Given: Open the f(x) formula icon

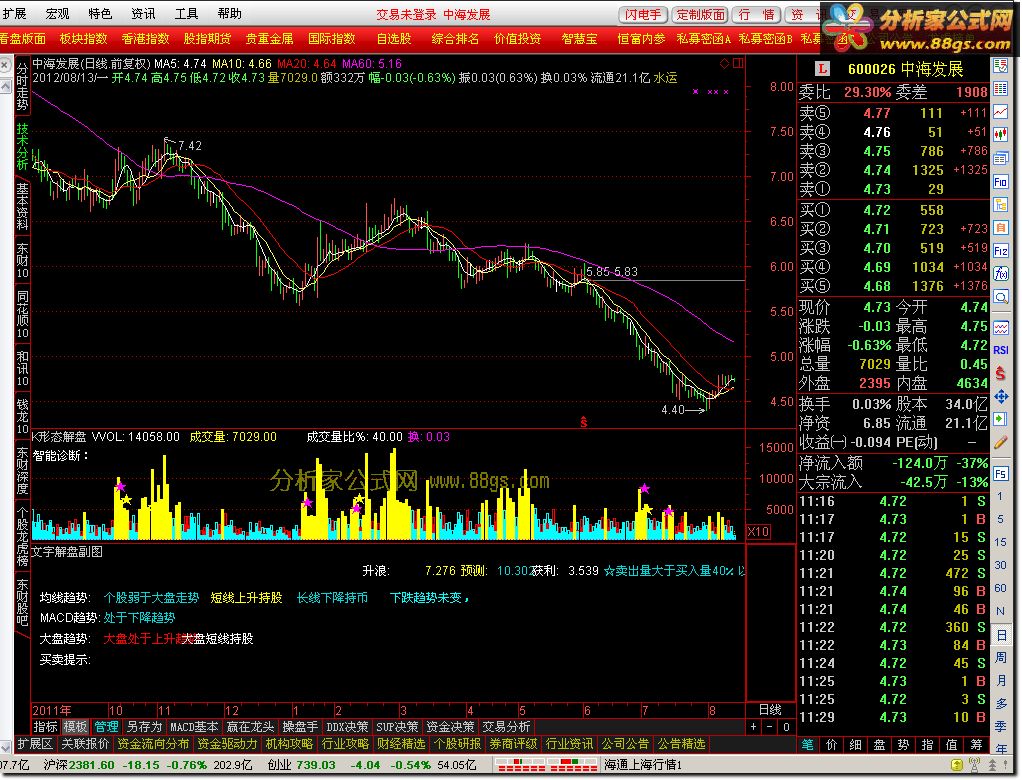Looking at the screenshot, I should pos(1000,274).
